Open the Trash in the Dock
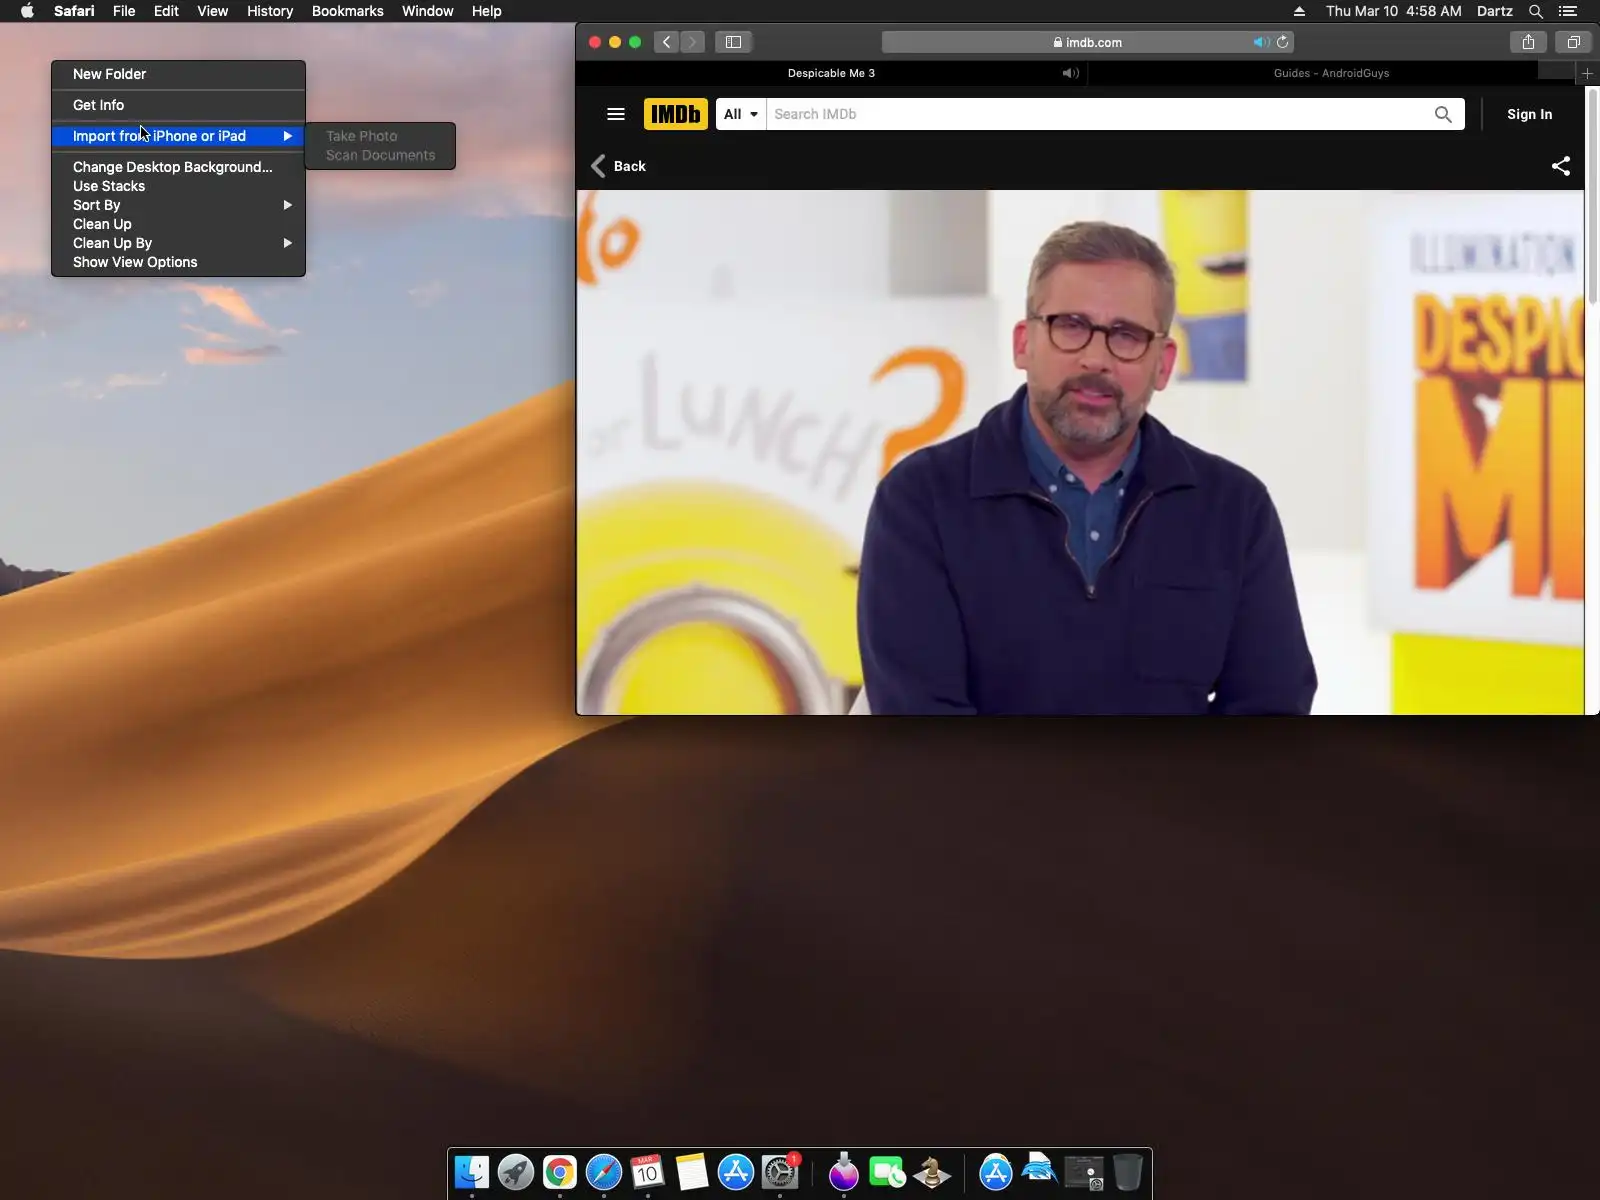Viewport: 1600px width, 1200px height. click(x=1128, y=1172)
